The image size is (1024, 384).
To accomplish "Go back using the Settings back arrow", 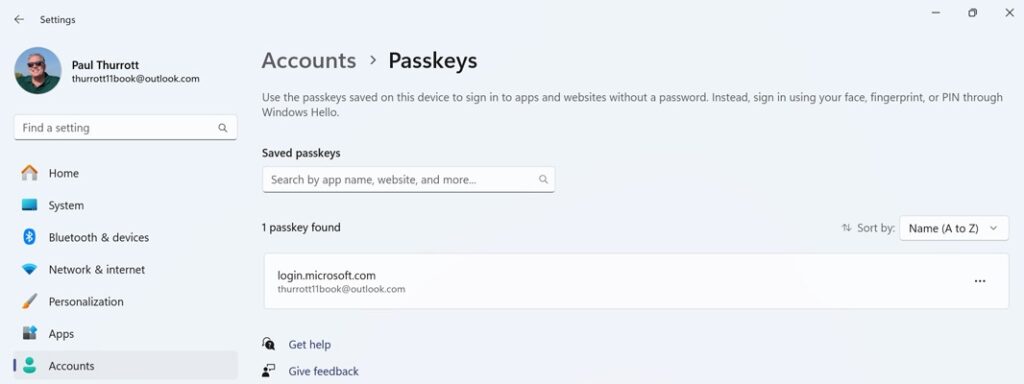I will (19, 20).
